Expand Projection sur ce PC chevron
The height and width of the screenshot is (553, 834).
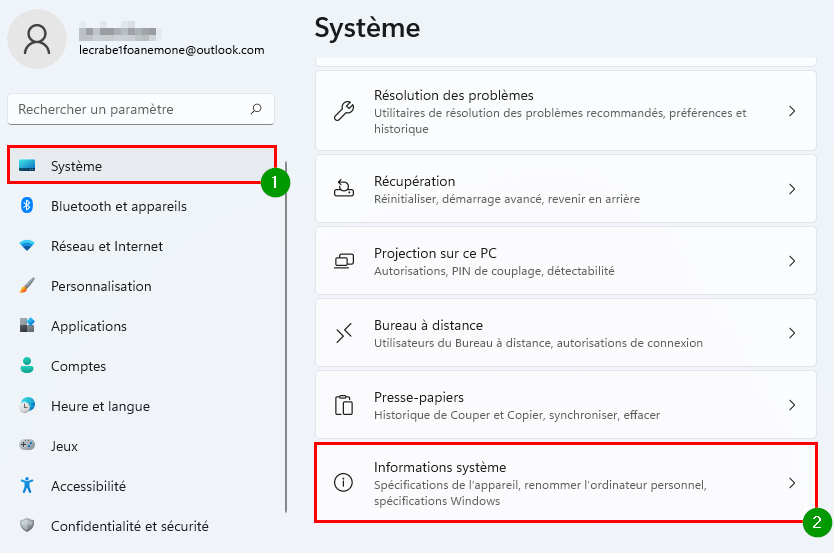click(792, 261)
